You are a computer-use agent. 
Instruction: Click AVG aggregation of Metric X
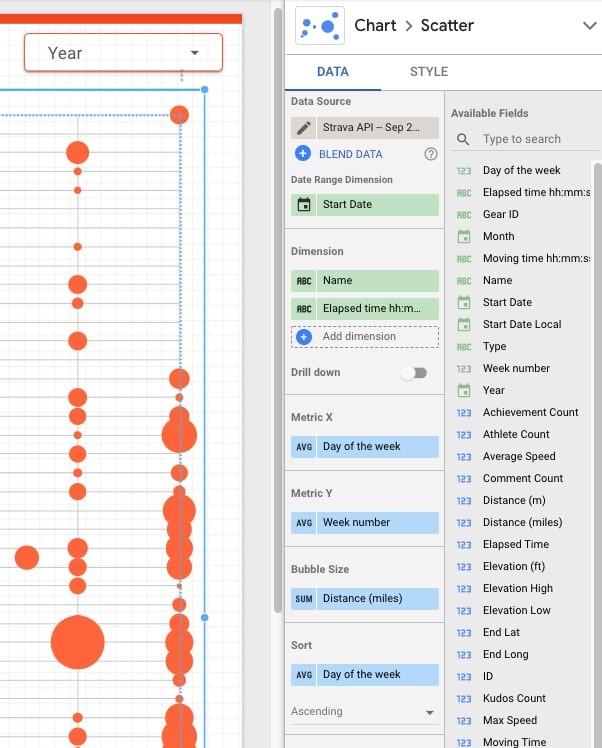303,447
